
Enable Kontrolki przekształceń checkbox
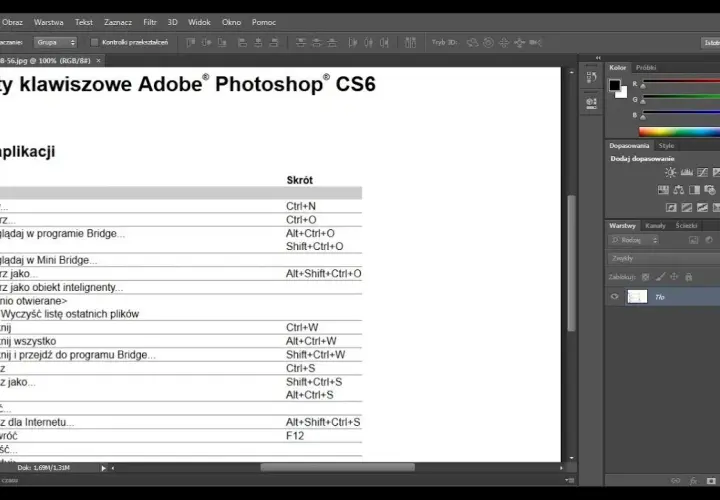pyautogui.click(x=94, y=42)
